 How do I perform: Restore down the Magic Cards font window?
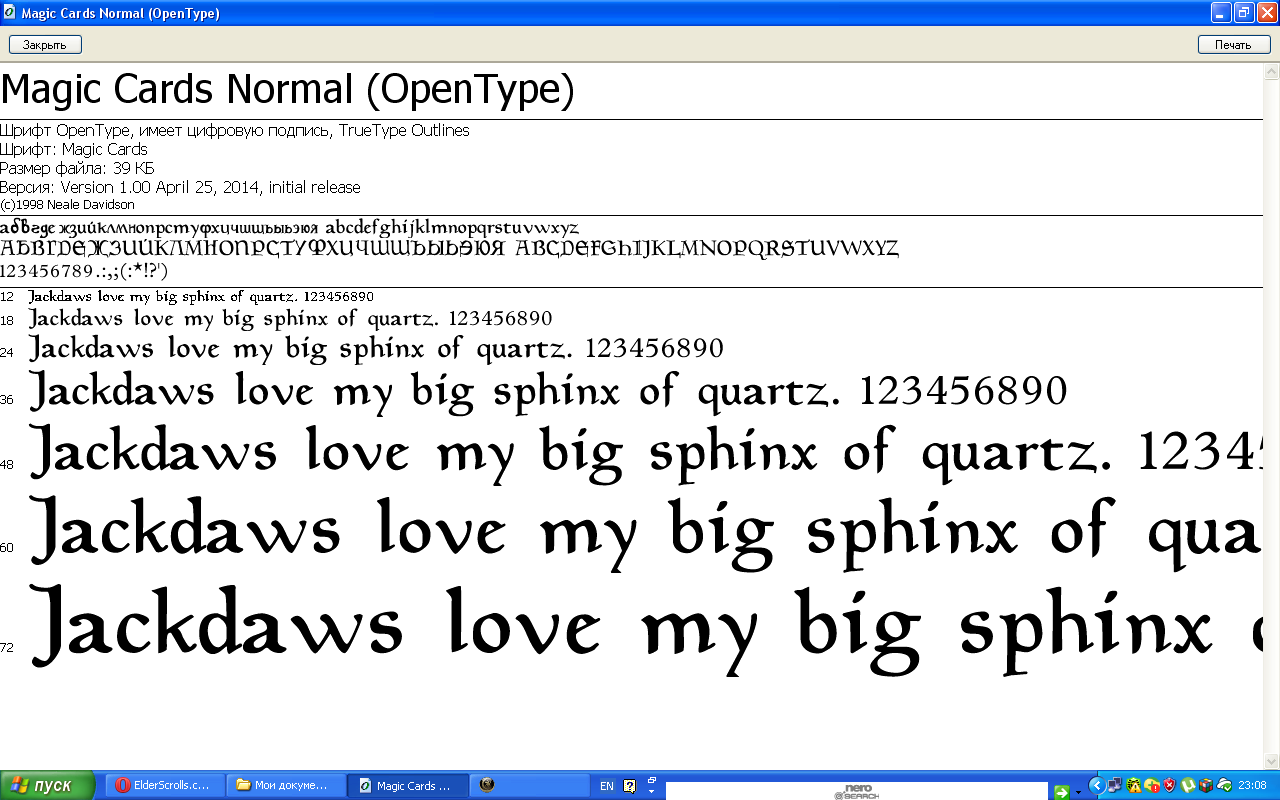click(1244, 13)
